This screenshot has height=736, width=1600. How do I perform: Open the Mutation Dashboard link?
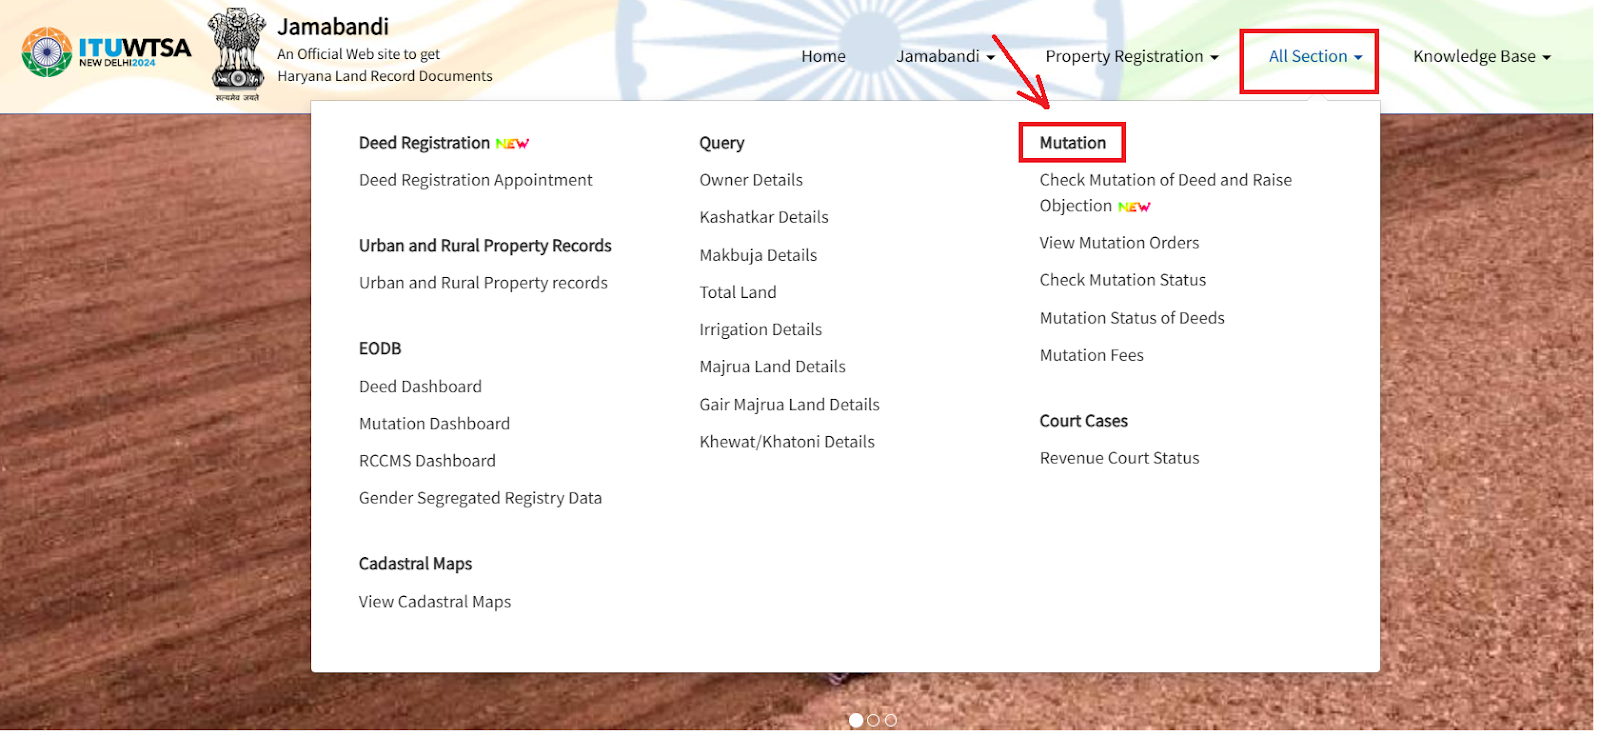tap(434, 424)
